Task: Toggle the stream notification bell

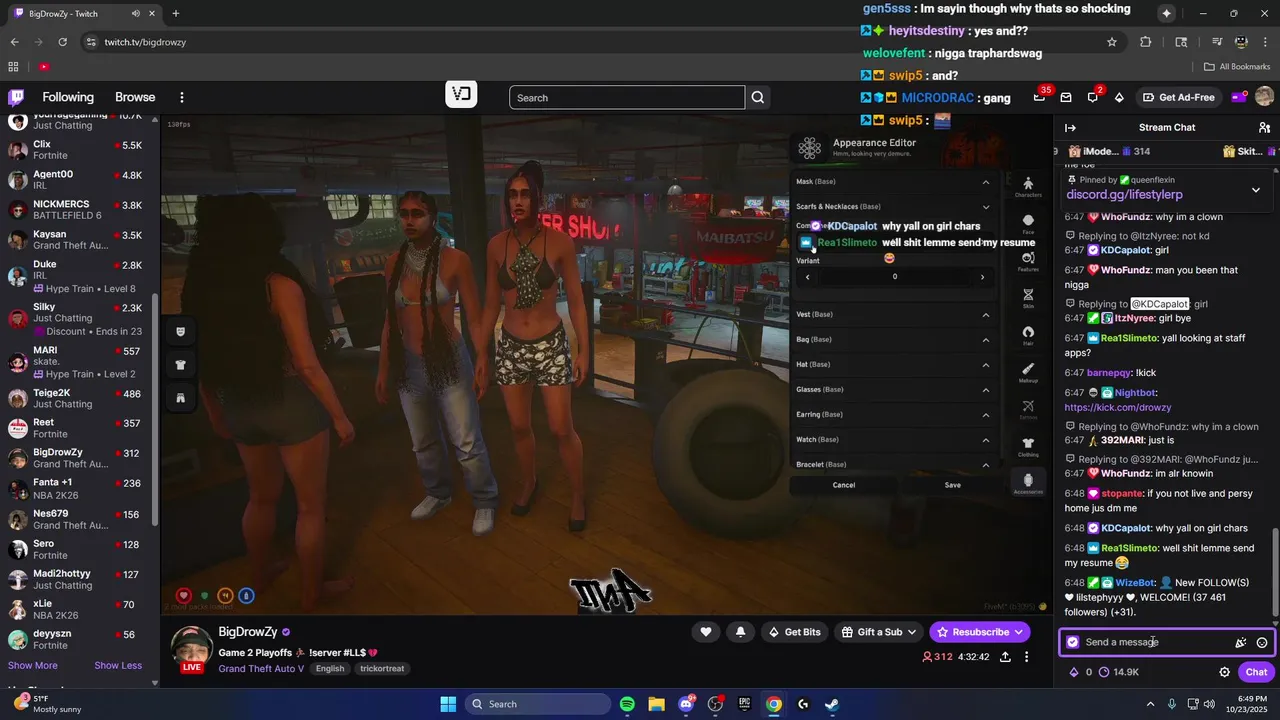Action: (741, 632)
